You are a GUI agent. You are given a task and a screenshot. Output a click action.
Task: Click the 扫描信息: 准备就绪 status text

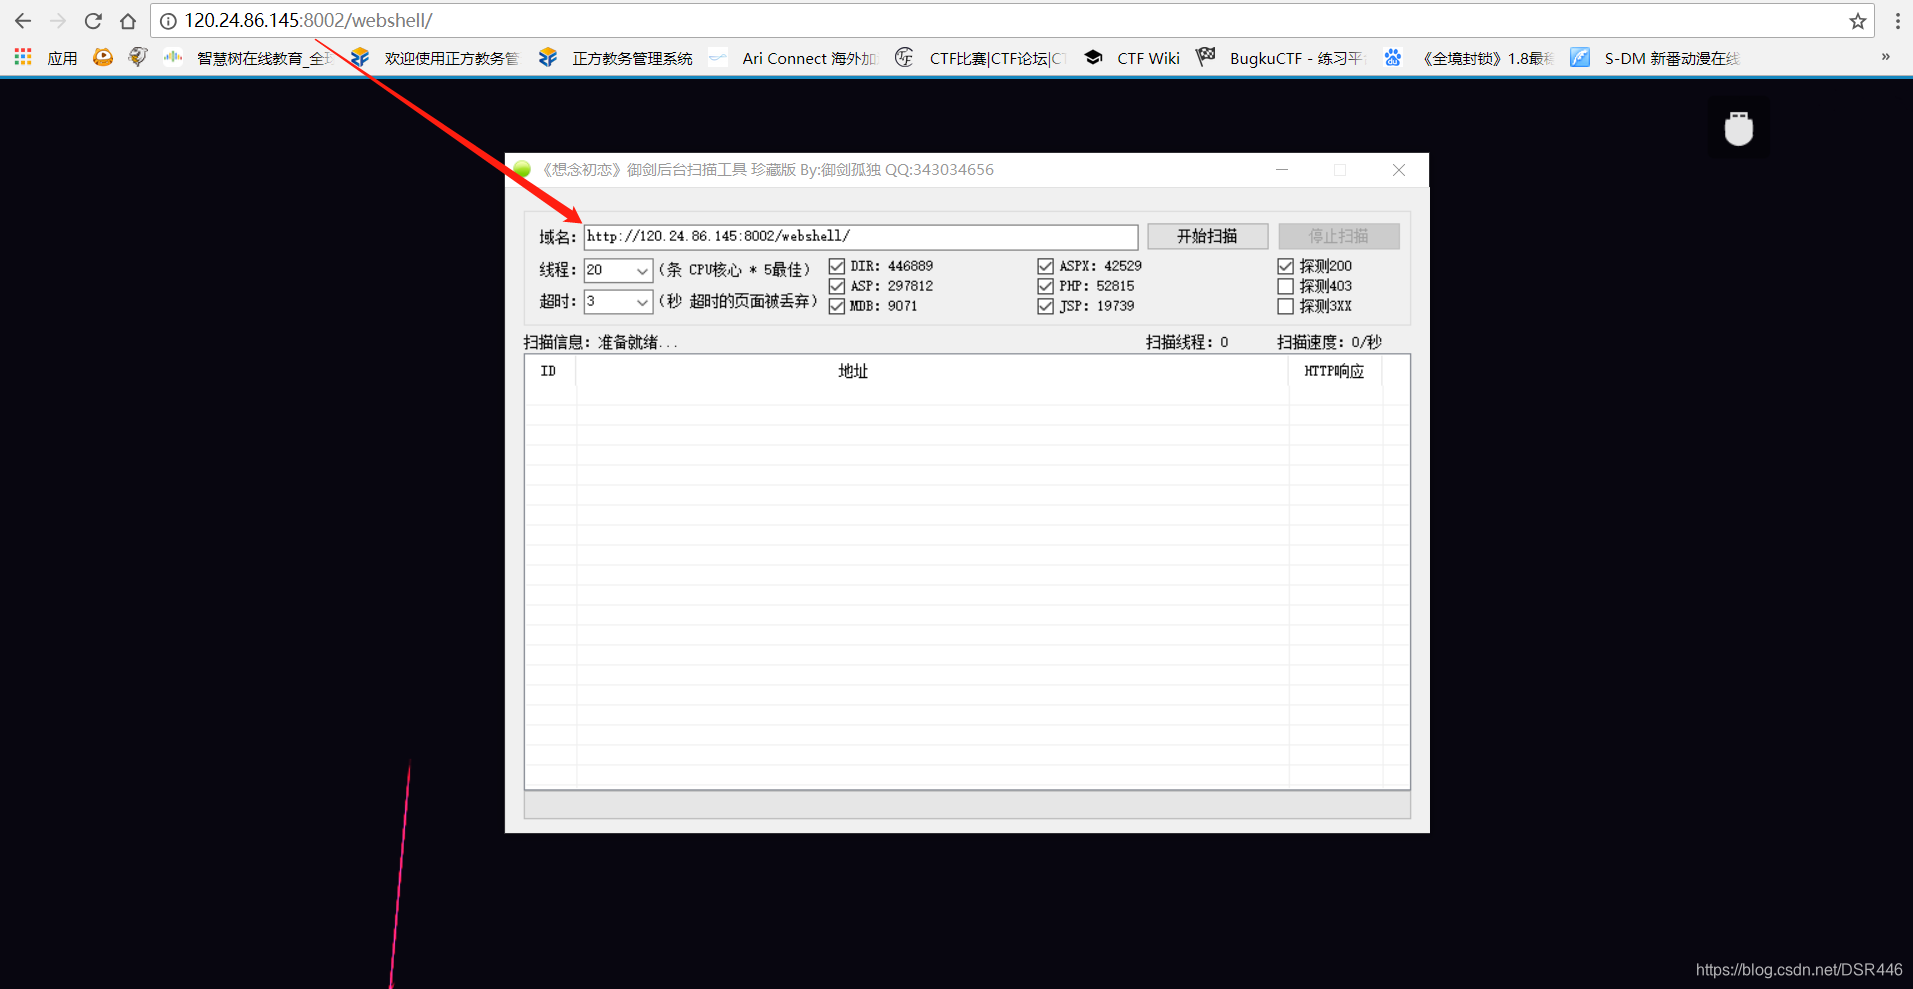600,342
